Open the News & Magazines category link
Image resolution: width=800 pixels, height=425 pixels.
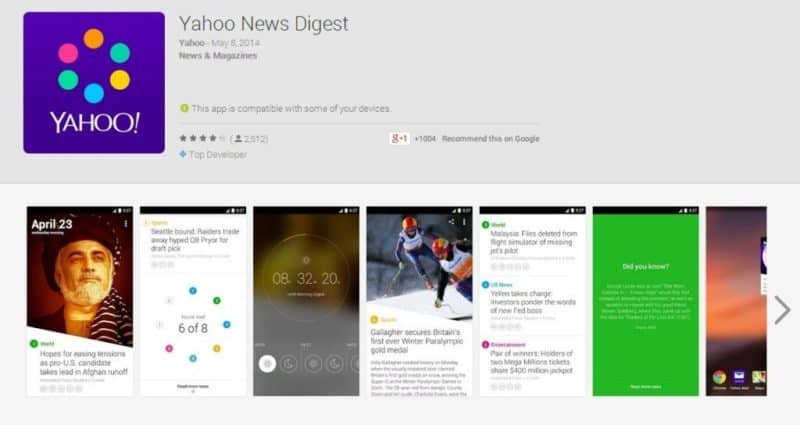coord(218,56)
